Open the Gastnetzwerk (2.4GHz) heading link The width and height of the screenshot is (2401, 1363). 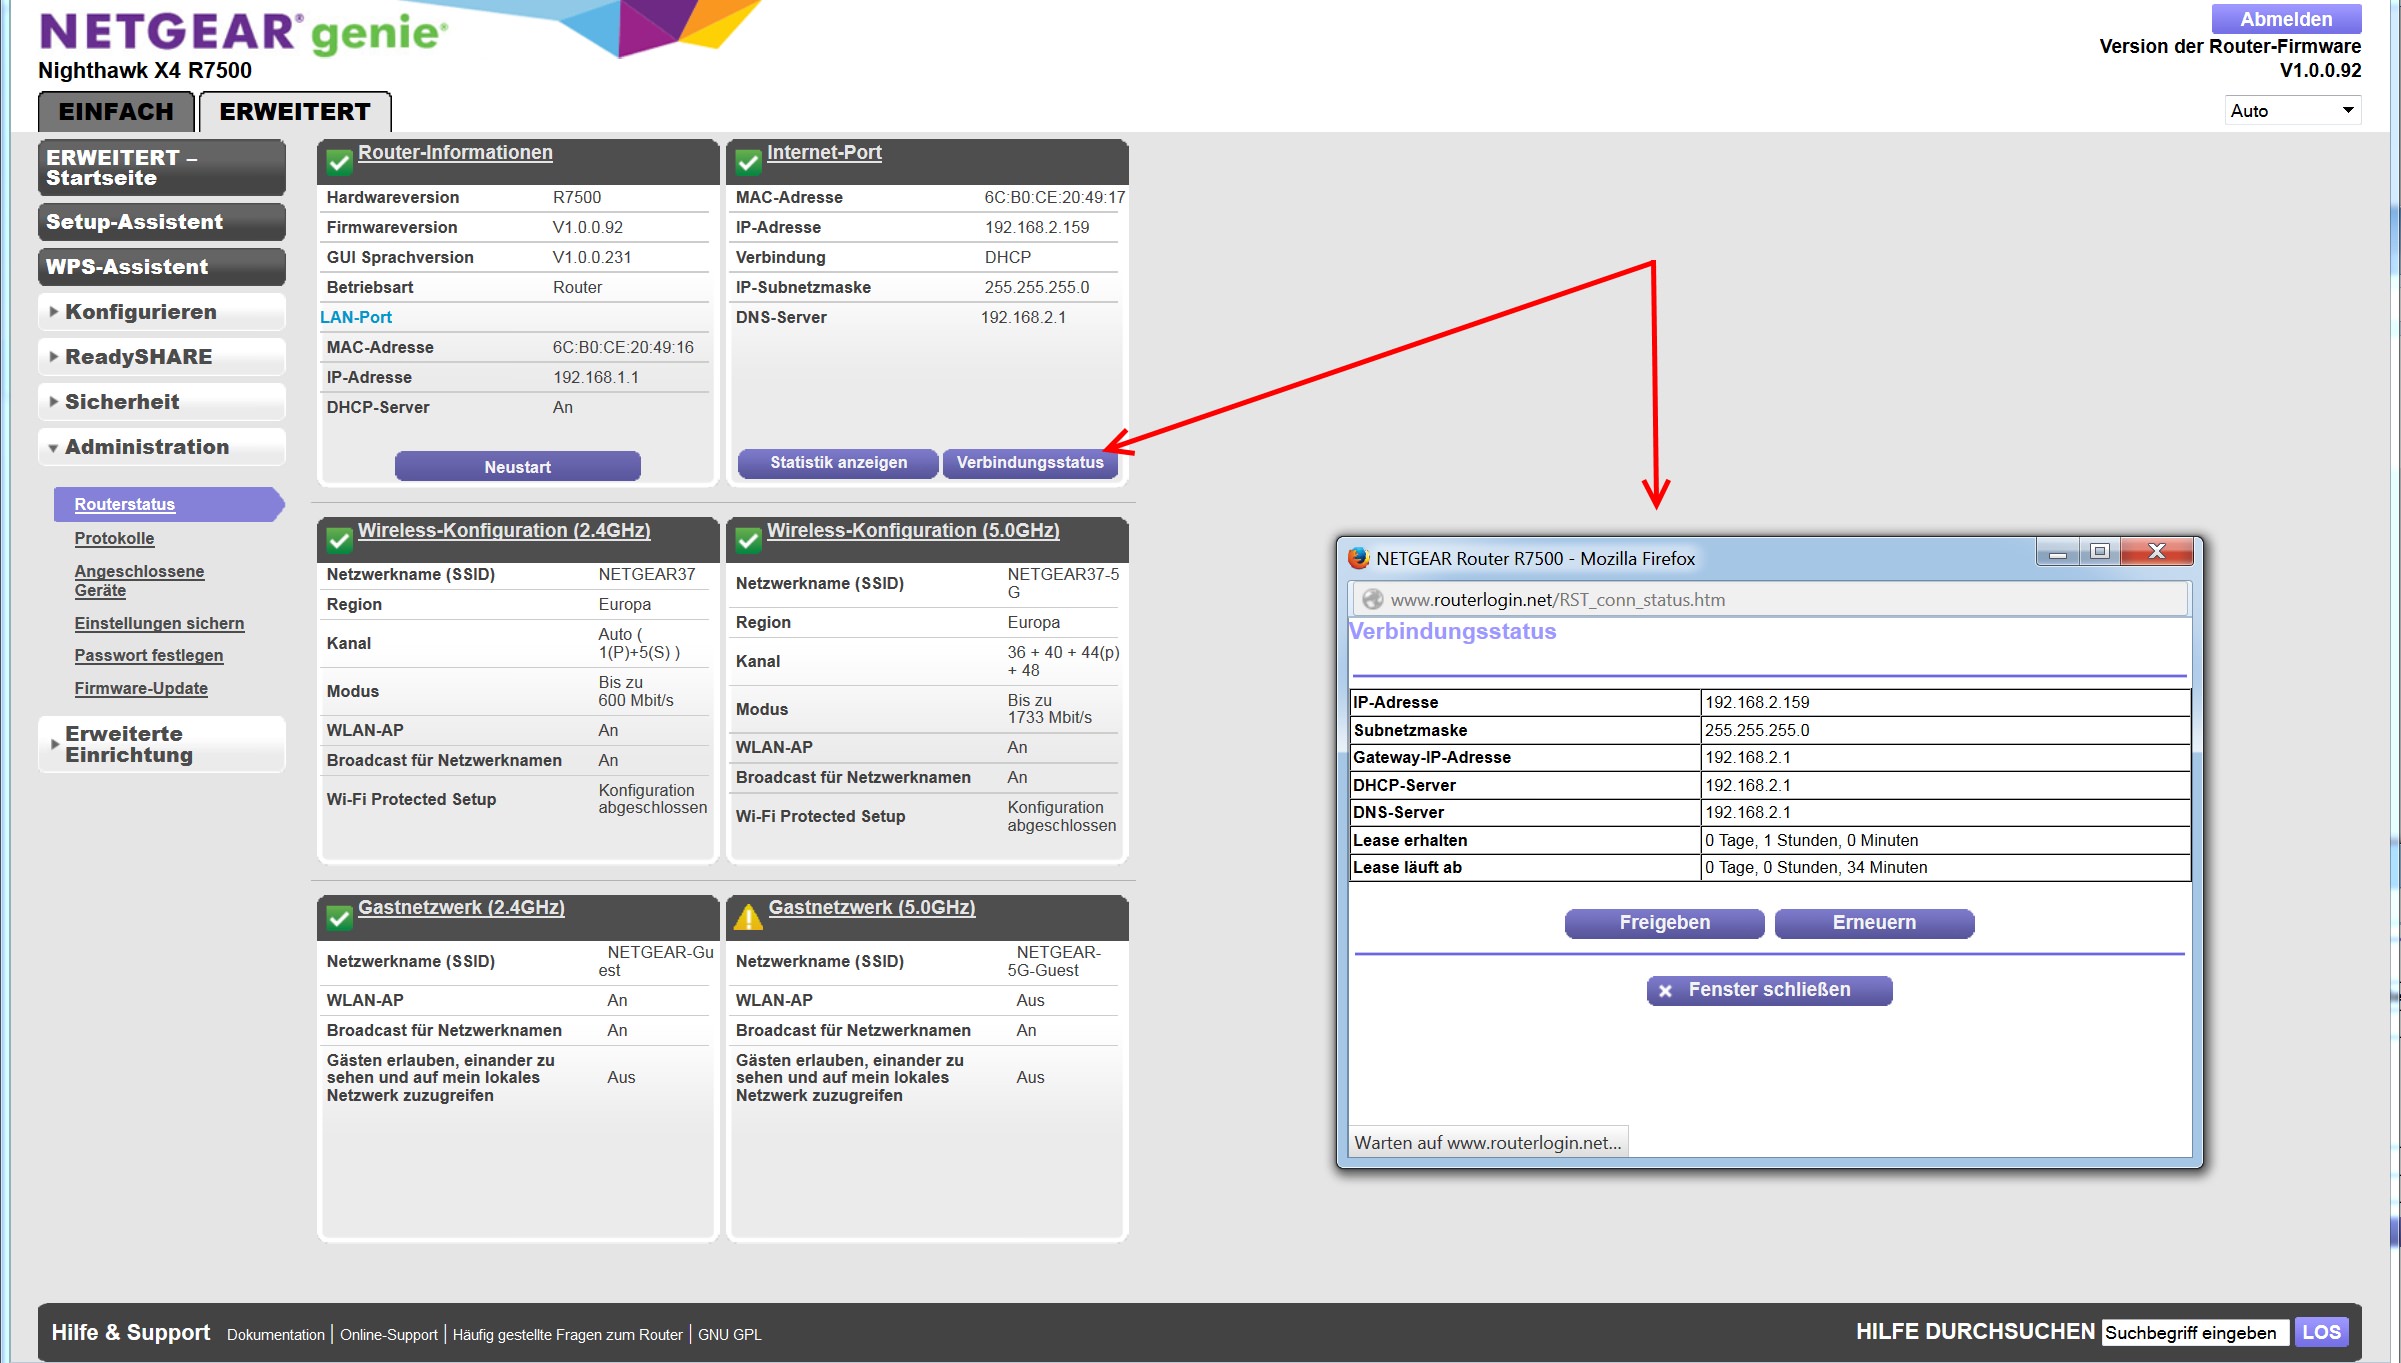(461, 907)
